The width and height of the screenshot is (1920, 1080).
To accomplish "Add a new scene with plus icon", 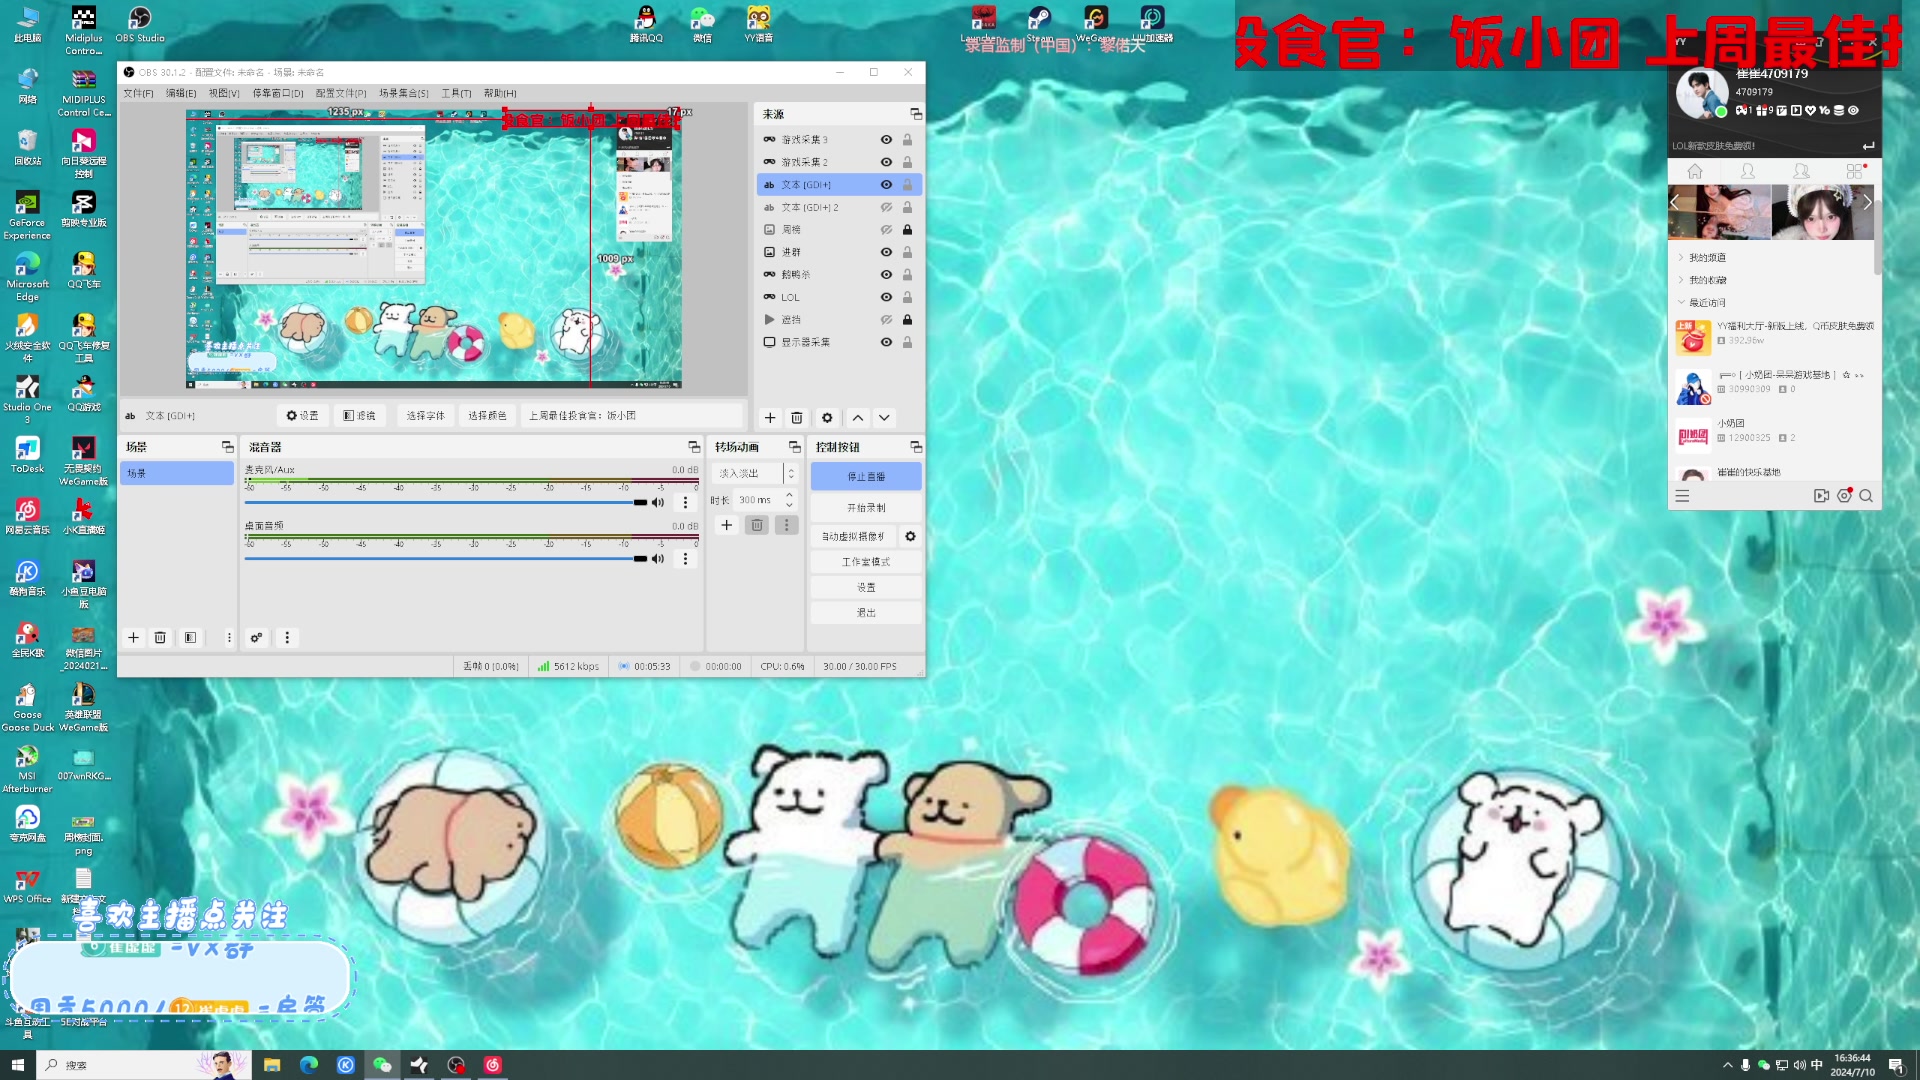I will coord(133,638).
